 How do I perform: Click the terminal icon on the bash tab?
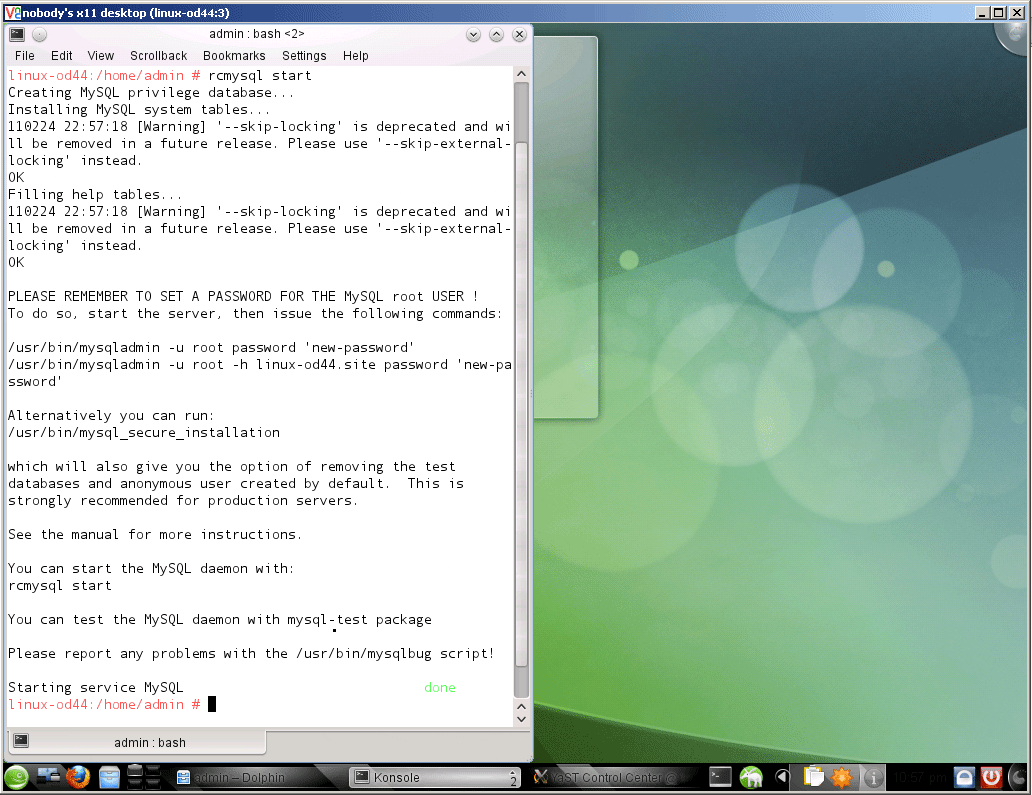tap(21, 741)
